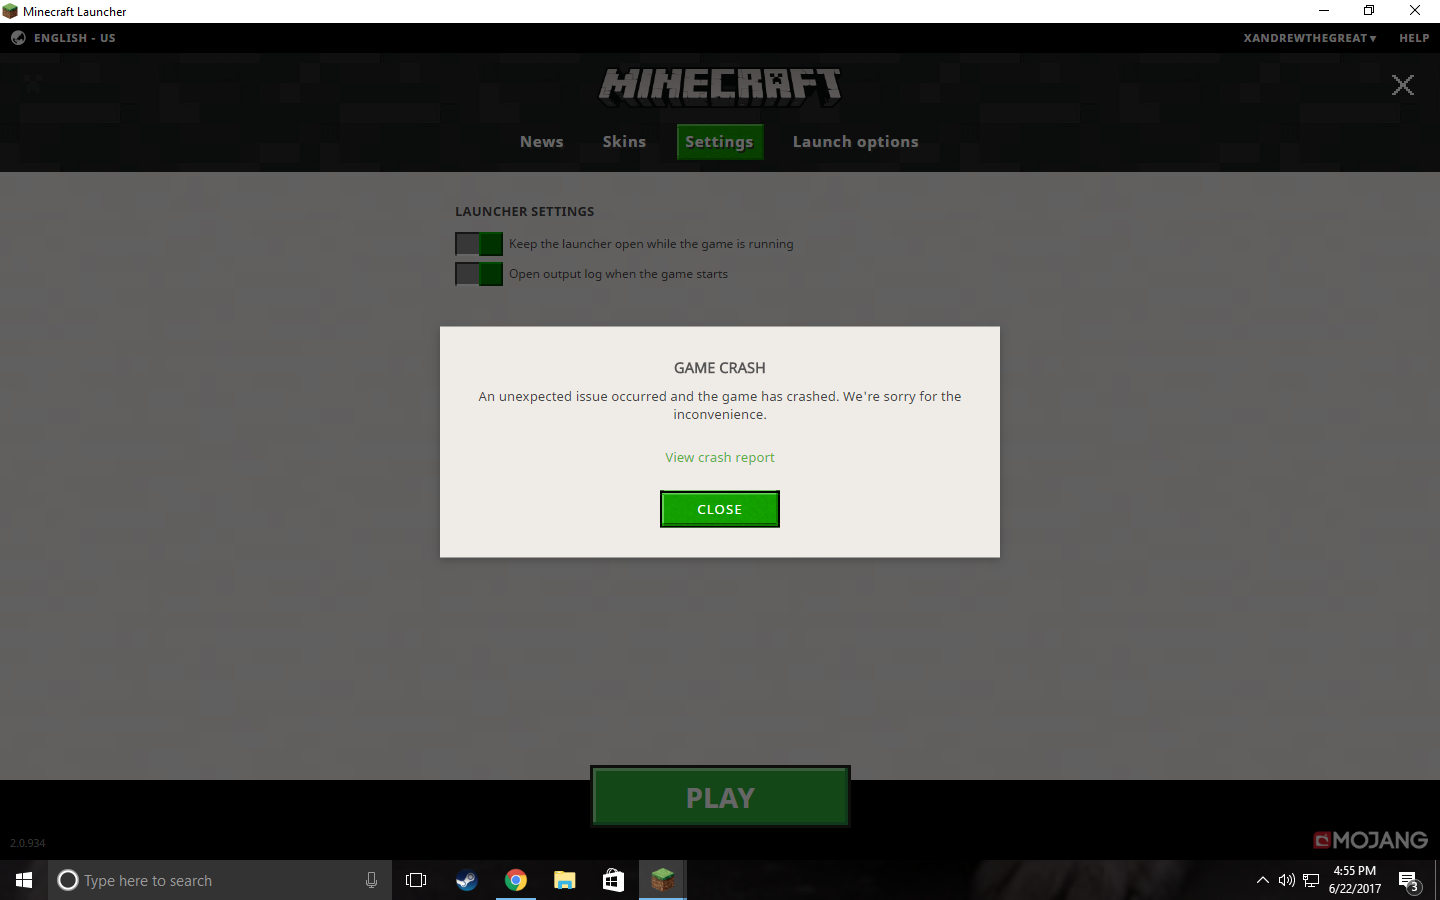This screenshot has width=1440, height=900.
Task: Open the HELP menu
Action: click(x=1414, y=38)
